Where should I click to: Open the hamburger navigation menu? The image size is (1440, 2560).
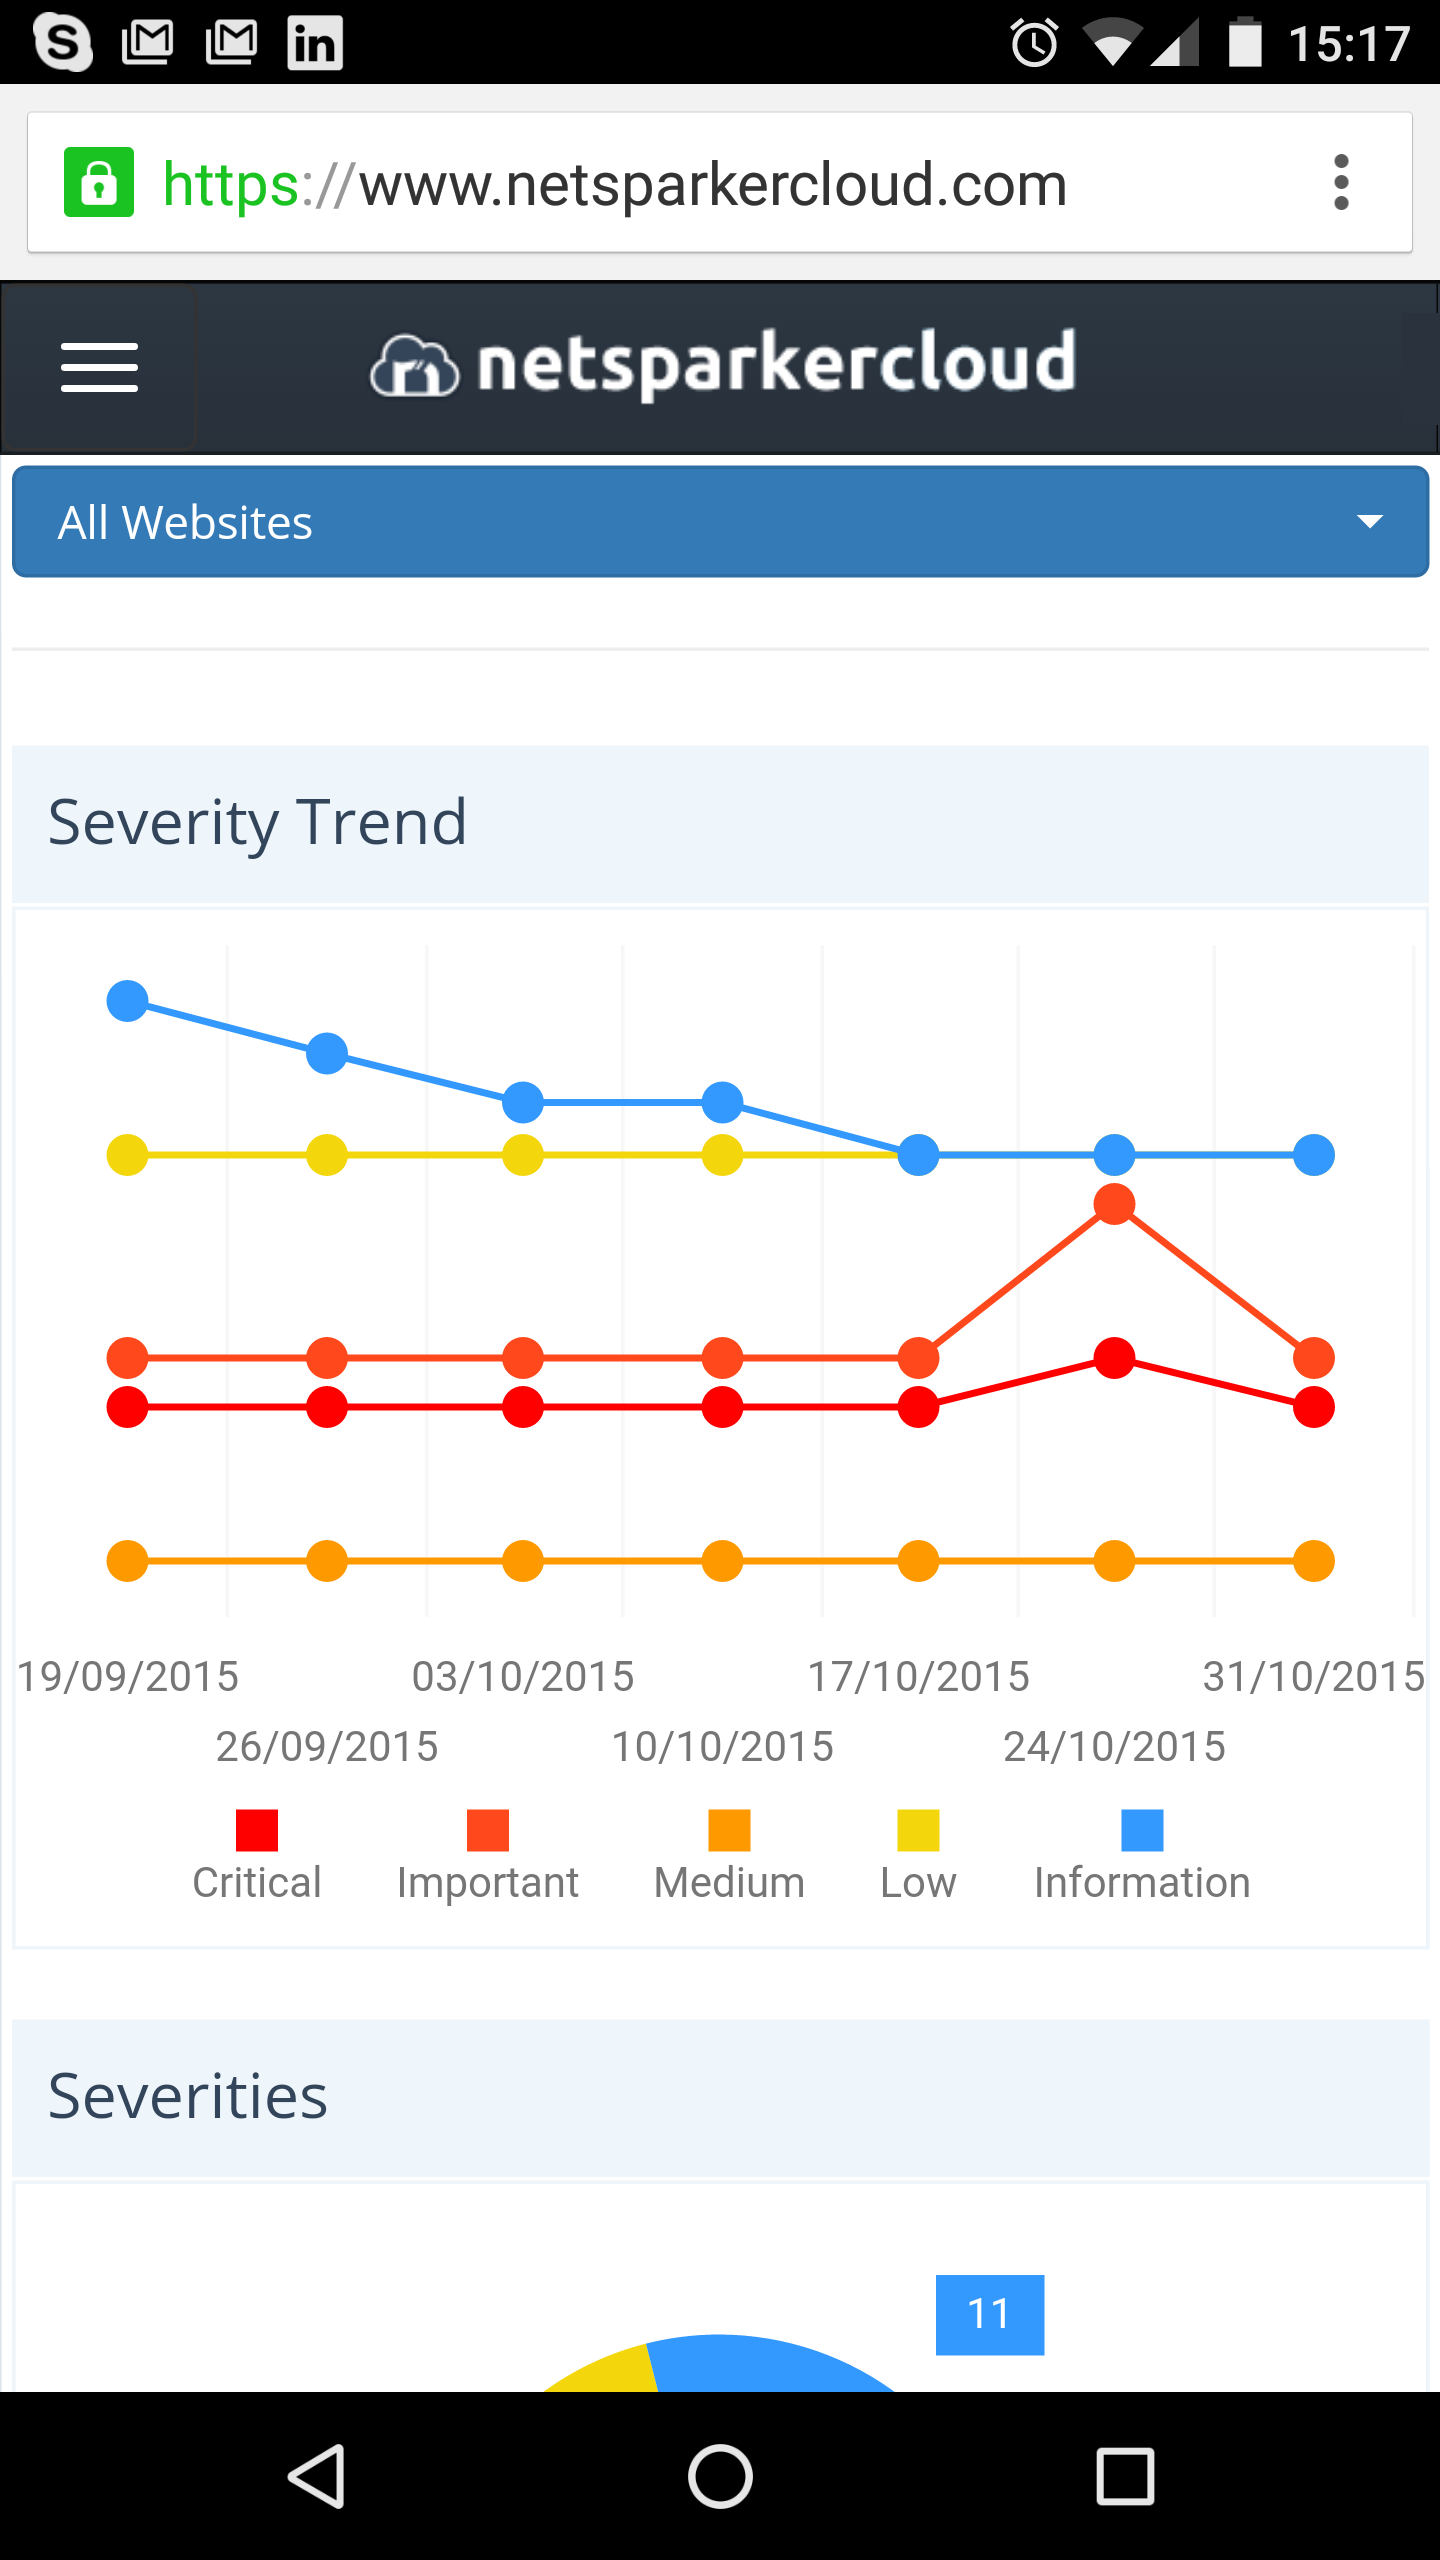click(99, 368)
